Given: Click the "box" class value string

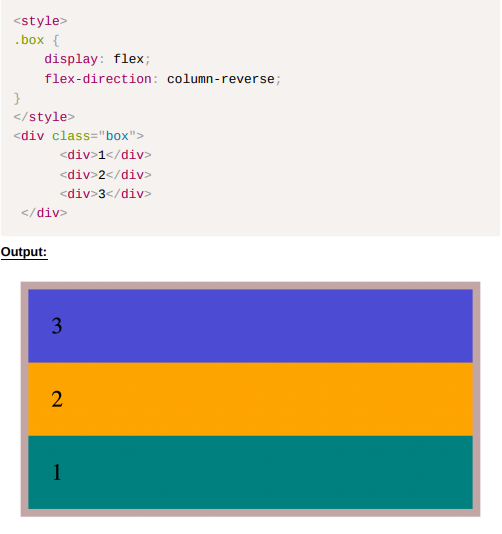Looking at the screenshot, I should (x=117, y=136).
